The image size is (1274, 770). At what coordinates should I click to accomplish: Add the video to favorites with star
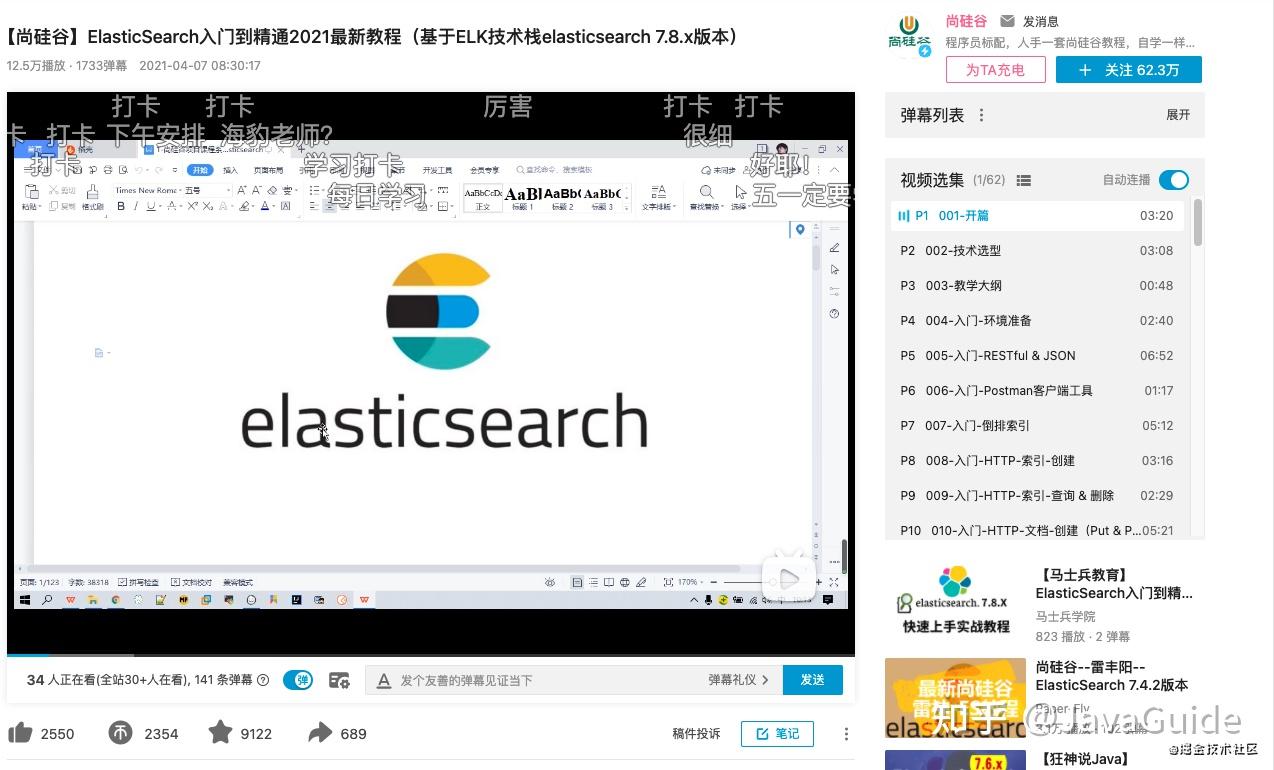[x=220, y=732]
